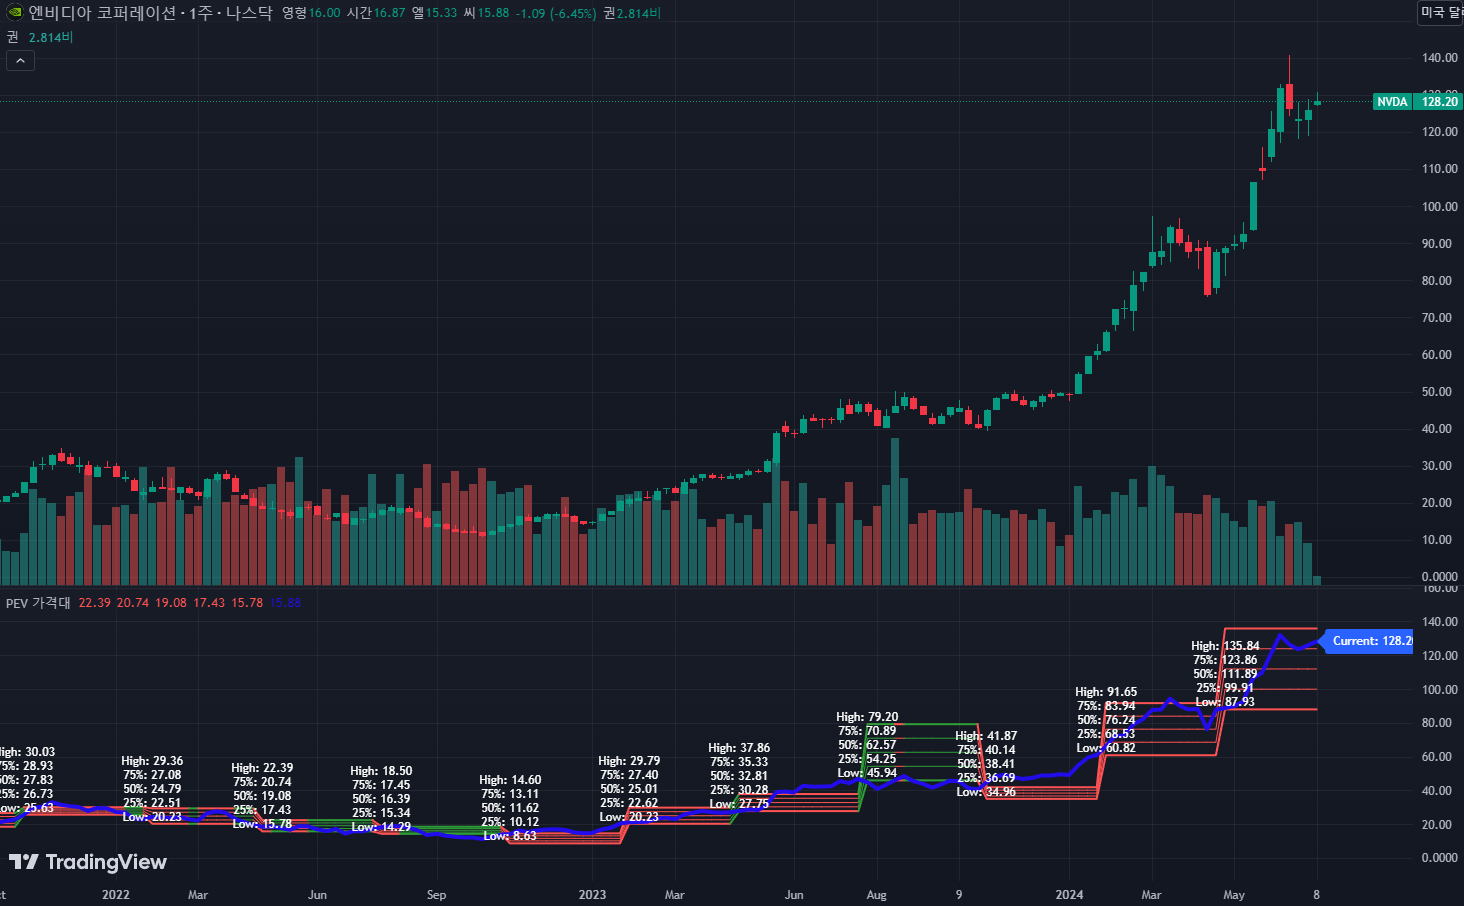Click the High: 79.20 level label
1464x906 pixels.
[867, 717]
